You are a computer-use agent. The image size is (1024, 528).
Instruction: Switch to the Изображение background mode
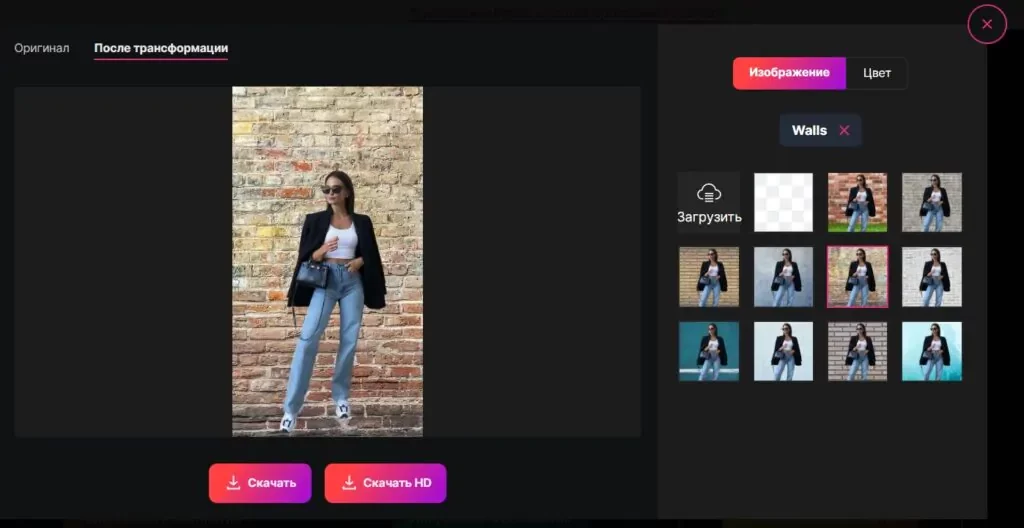click(789, 73)
